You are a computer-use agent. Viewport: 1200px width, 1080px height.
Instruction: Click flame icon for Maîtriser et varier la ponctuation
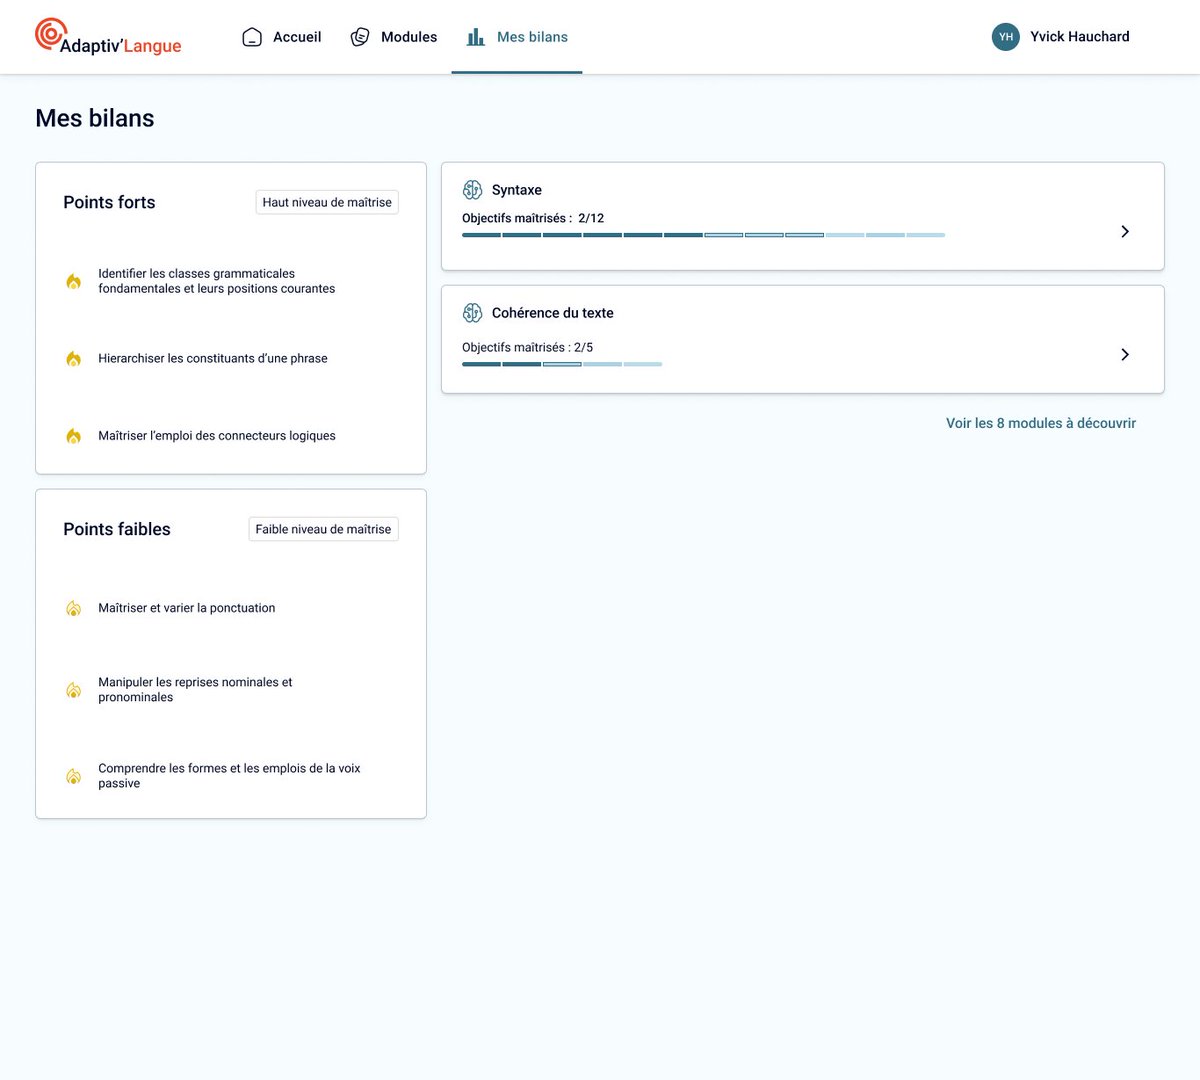(x=73, y=608)
